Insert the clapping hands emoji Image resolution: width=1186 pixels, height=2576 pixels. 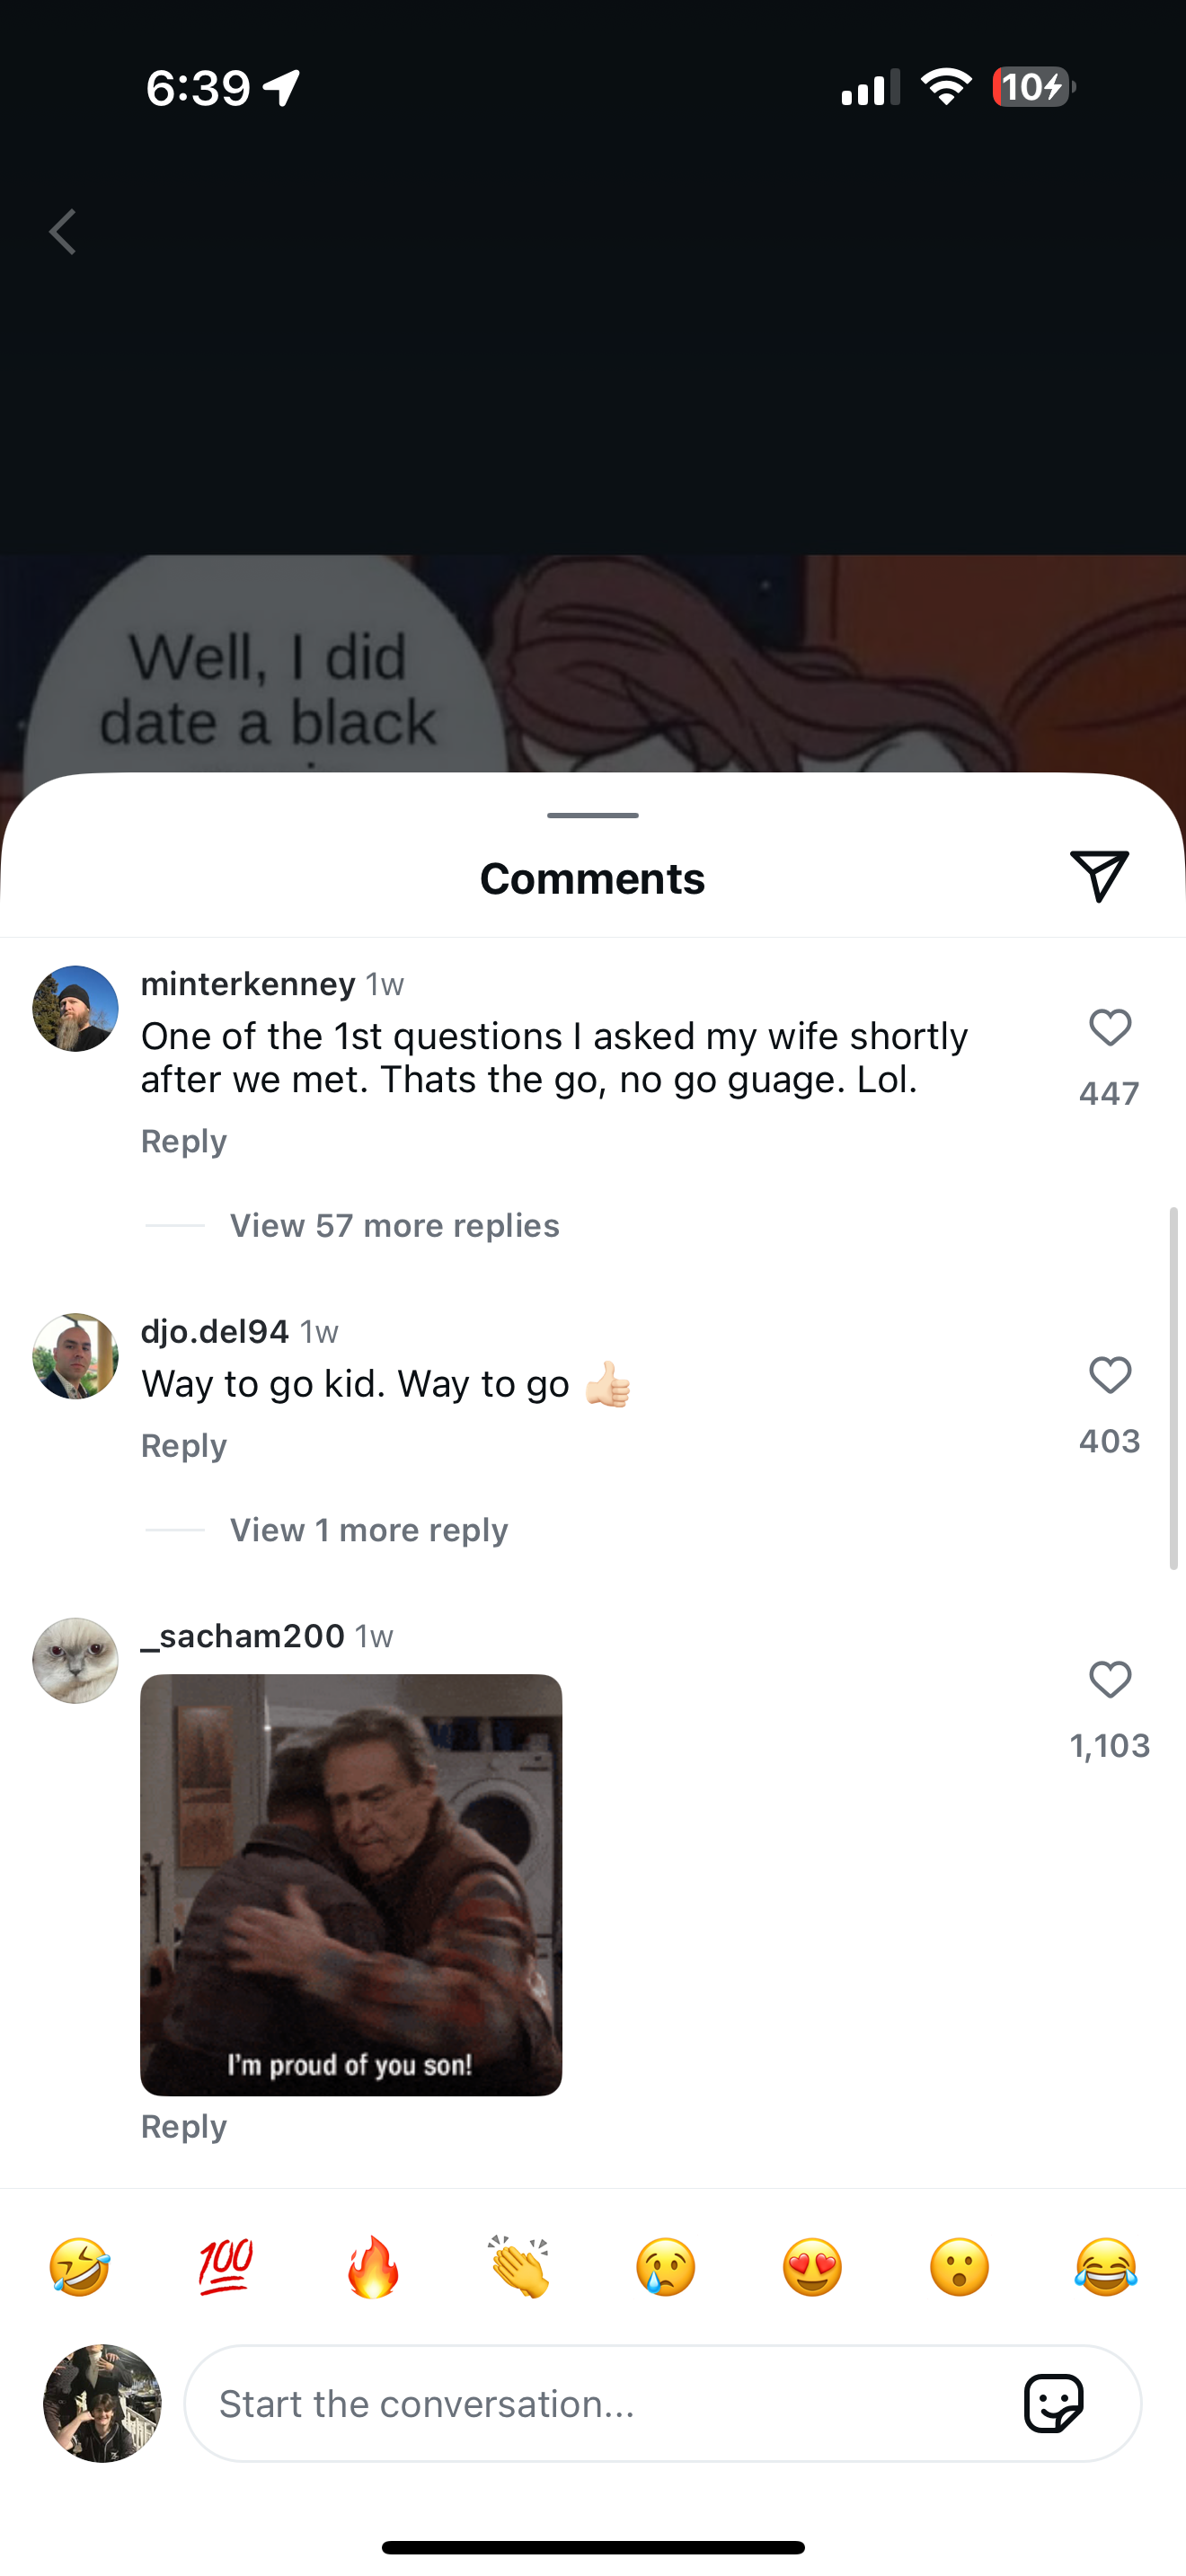519,2267
